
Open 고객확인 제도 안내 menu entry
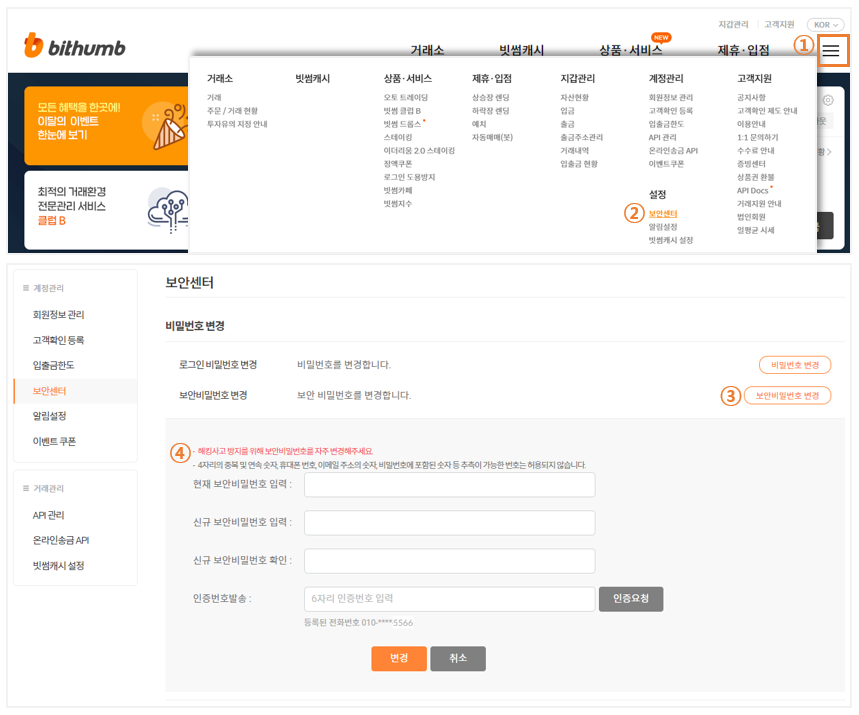(x=767, y=111)
